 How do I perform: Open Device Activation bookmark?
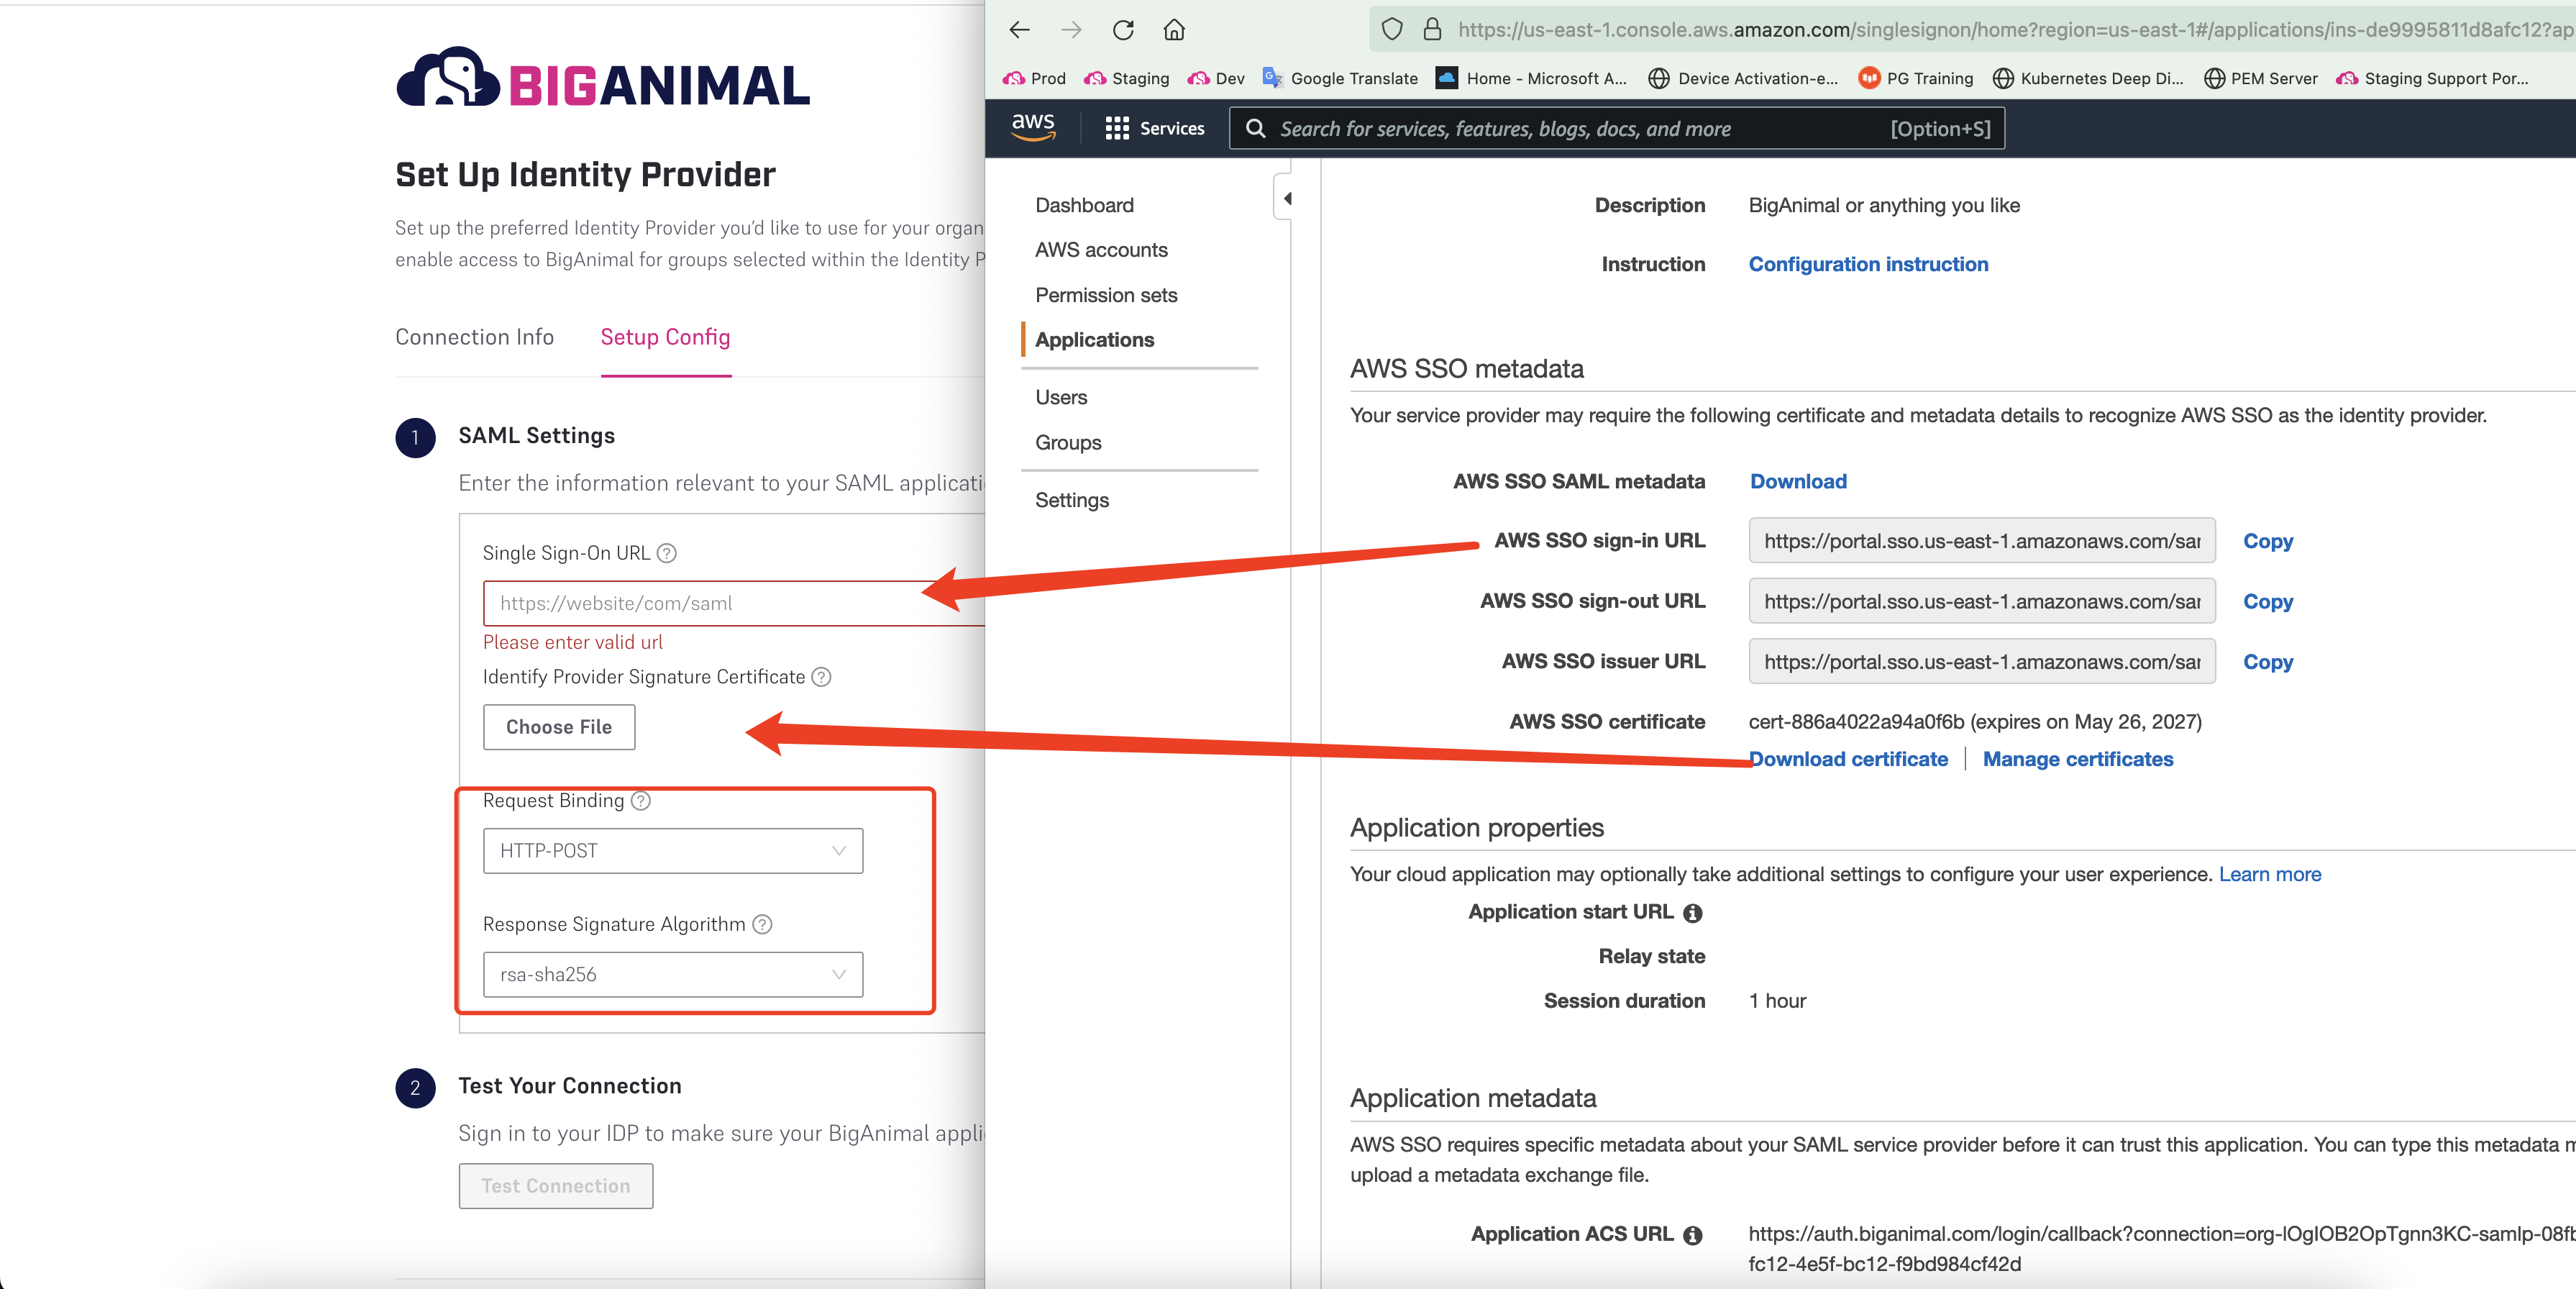click(1743, 78)
